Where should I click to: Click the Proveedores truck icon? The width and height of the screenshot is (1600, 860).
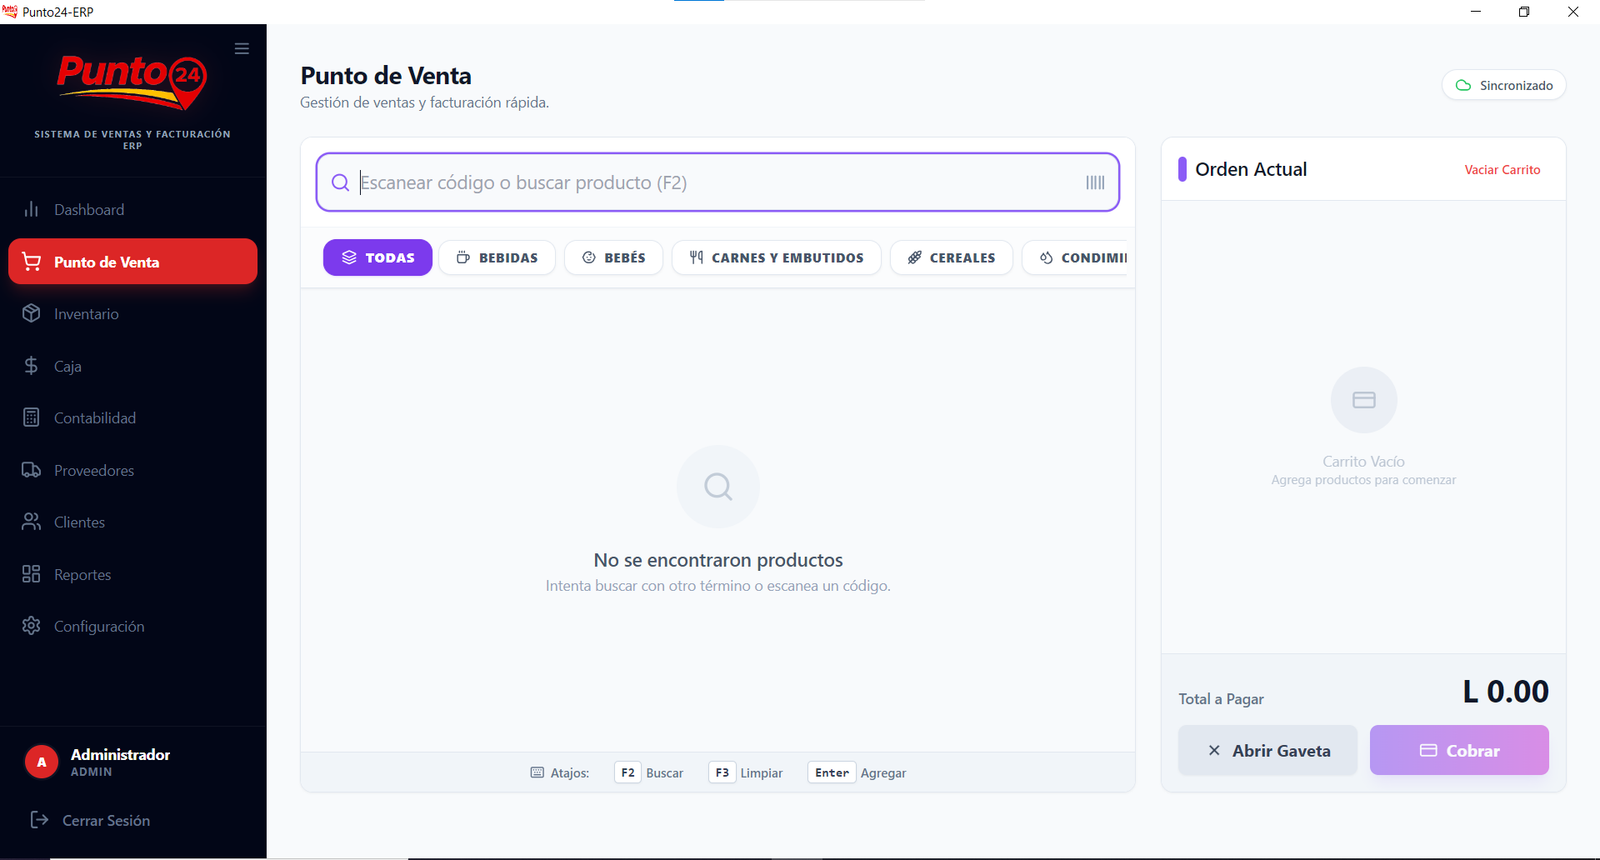point(31,470)
